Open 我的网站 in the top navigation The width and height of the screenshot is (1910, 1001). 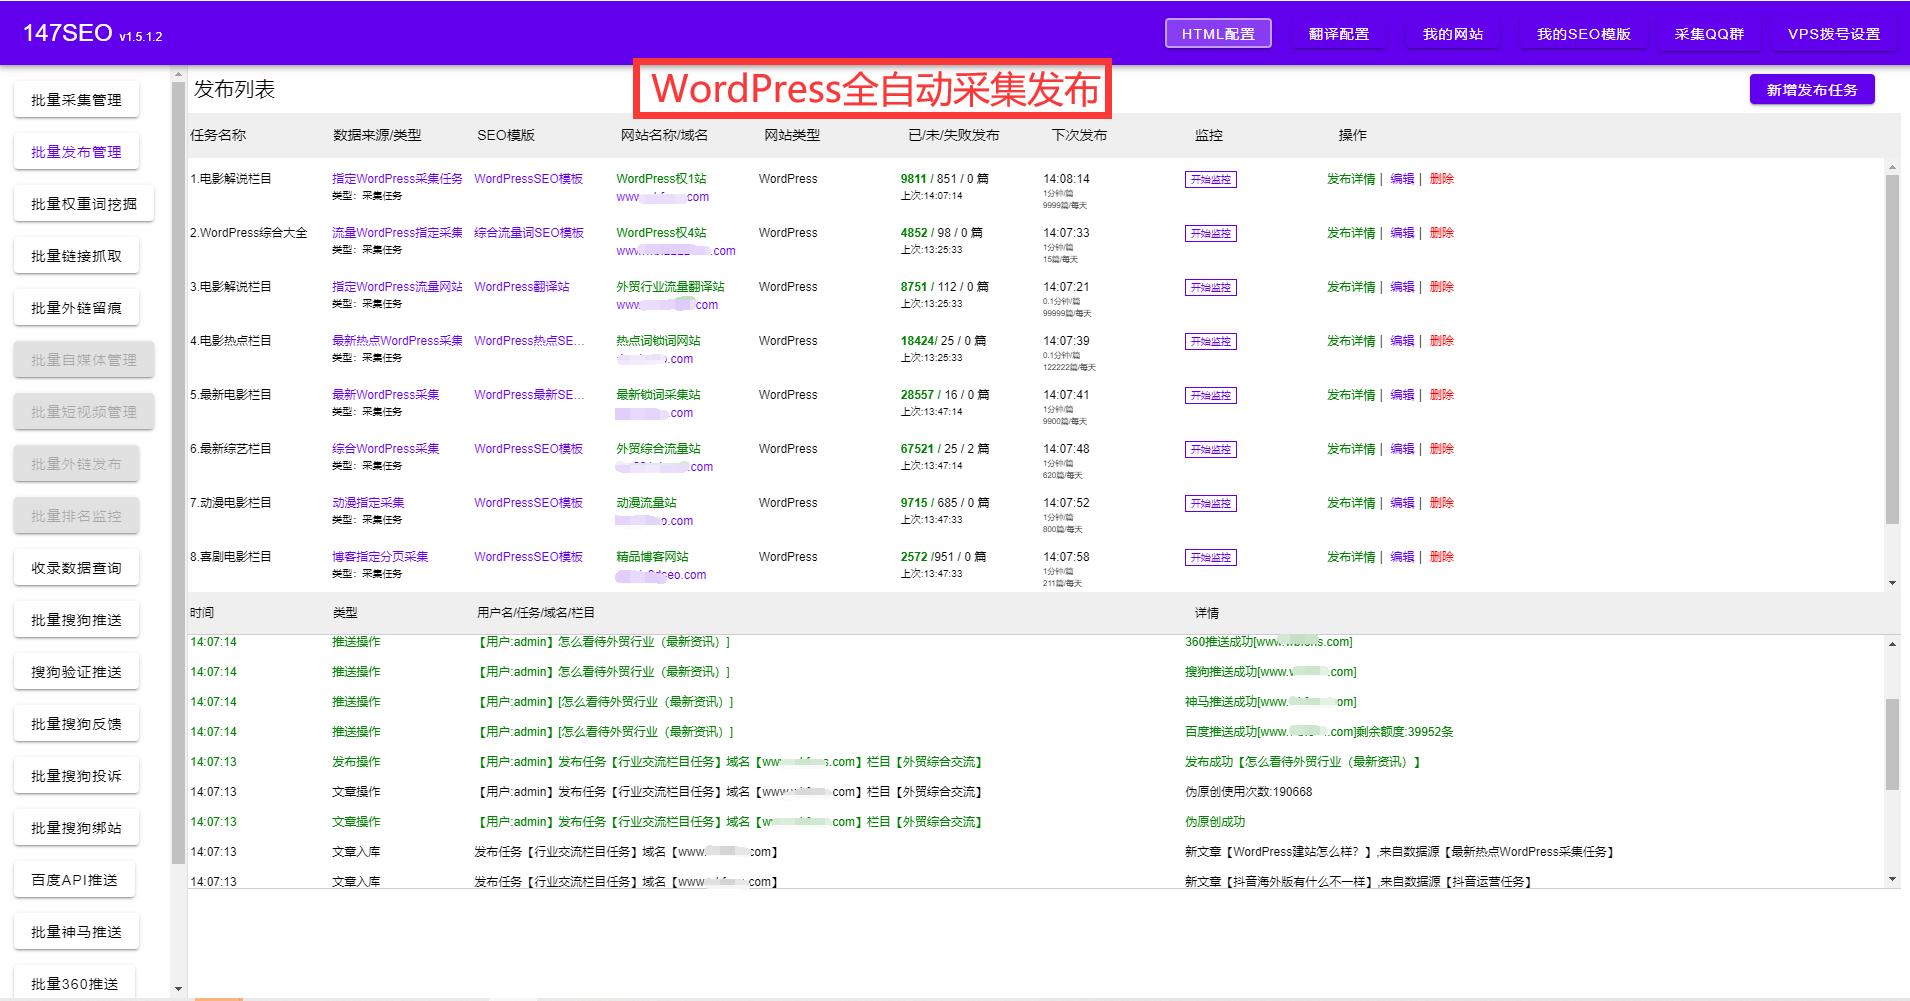click(1452, 32)
